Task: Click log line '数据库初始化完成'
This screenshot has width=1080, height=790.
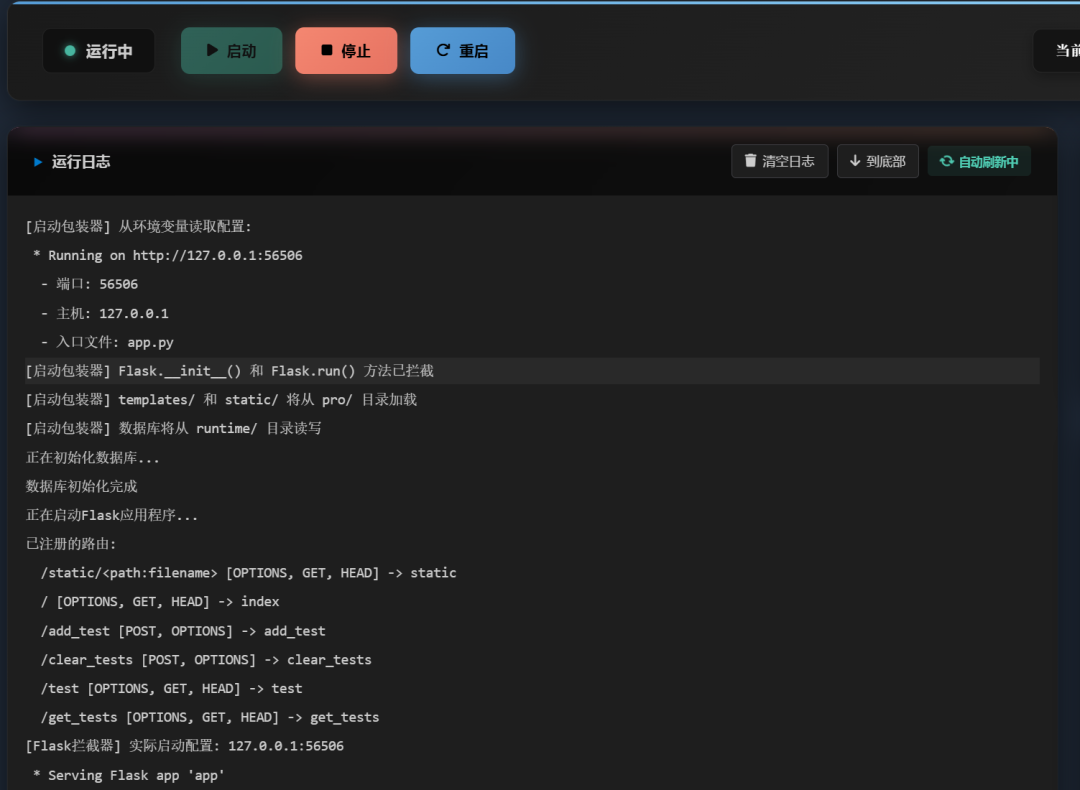Action: (81, 486)
